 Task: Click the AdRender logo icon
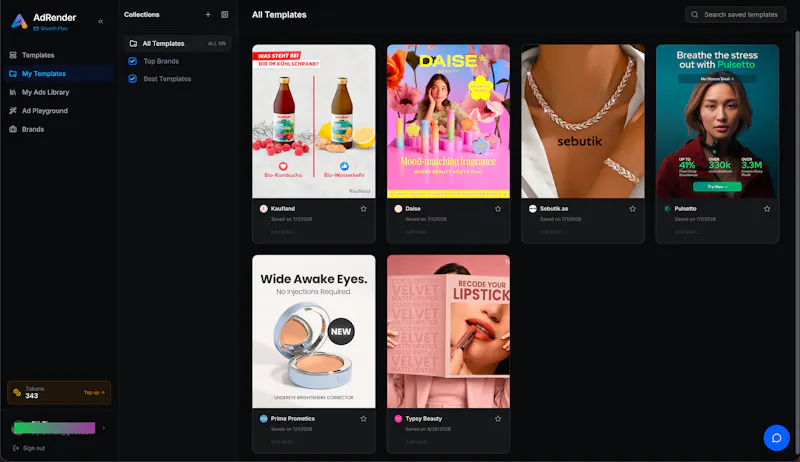pos(19,21)
